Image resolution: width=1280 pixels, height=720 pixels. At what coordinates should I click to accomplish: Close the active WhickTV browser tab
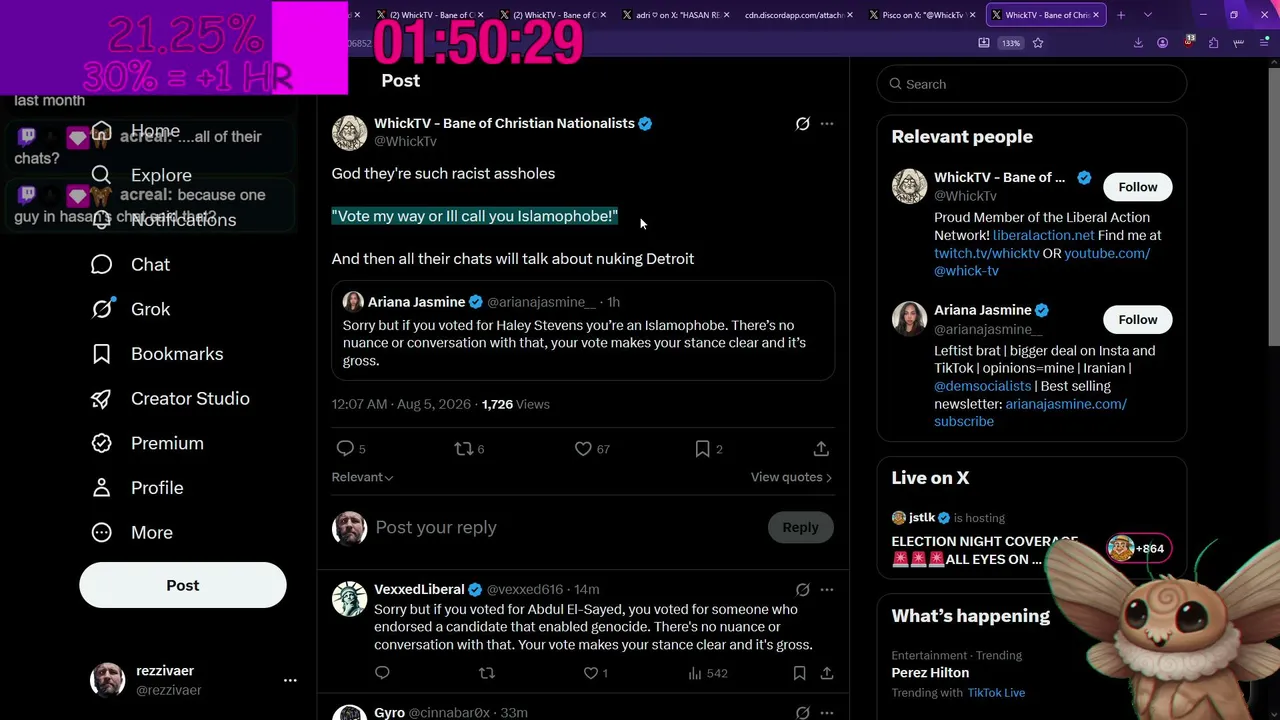pos(1096,15)
